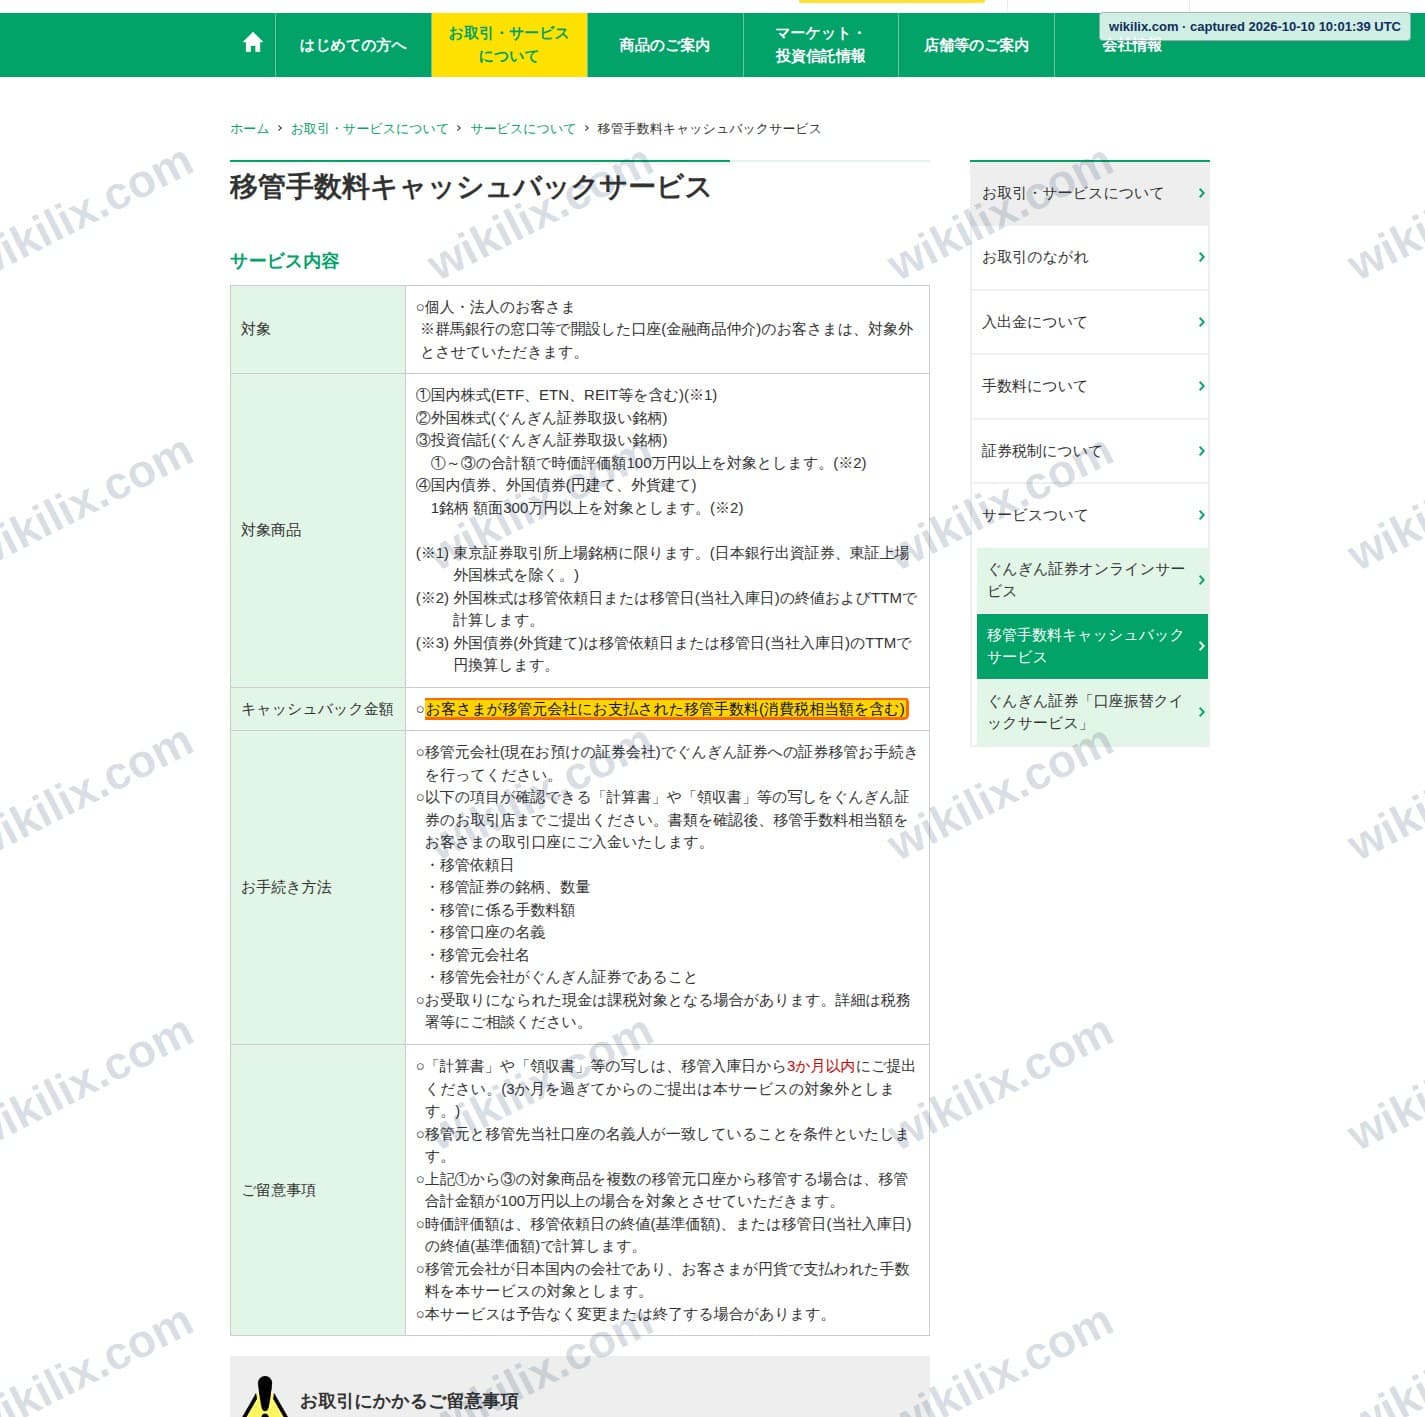Click the chevron beside 入出金について

coord(1201,322)
